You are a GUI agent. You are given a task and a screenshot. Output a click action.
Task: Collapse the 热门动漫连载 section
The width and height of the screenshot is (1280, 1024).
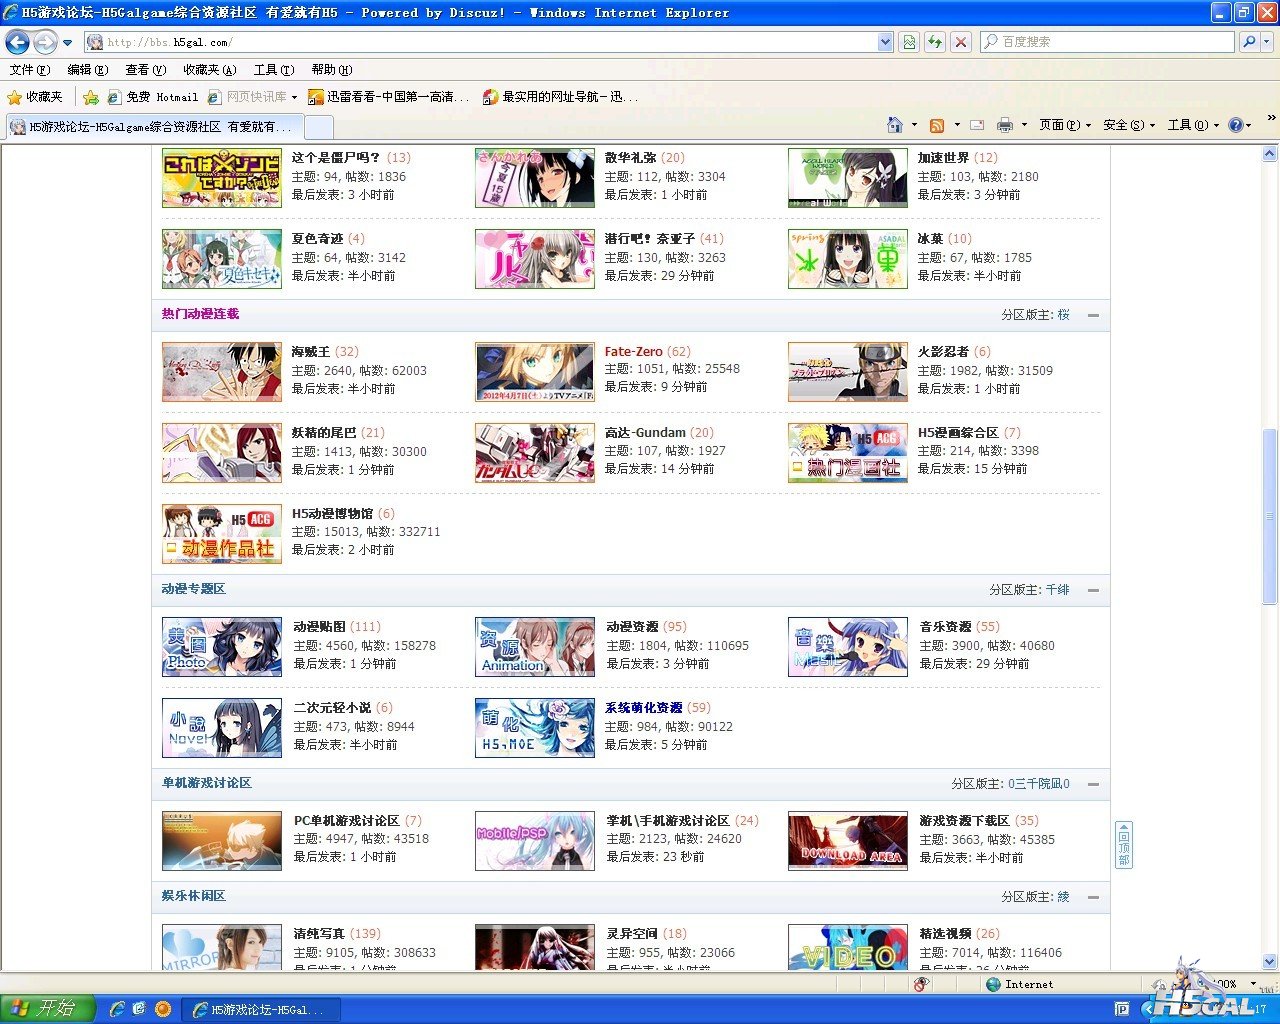(x=1093, y=315)
